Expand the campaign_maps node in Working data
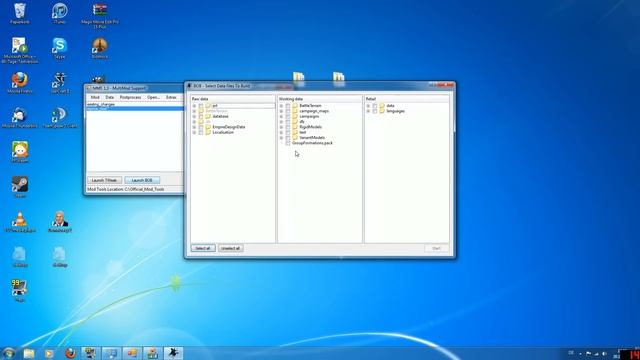 (x=281, y=111)
